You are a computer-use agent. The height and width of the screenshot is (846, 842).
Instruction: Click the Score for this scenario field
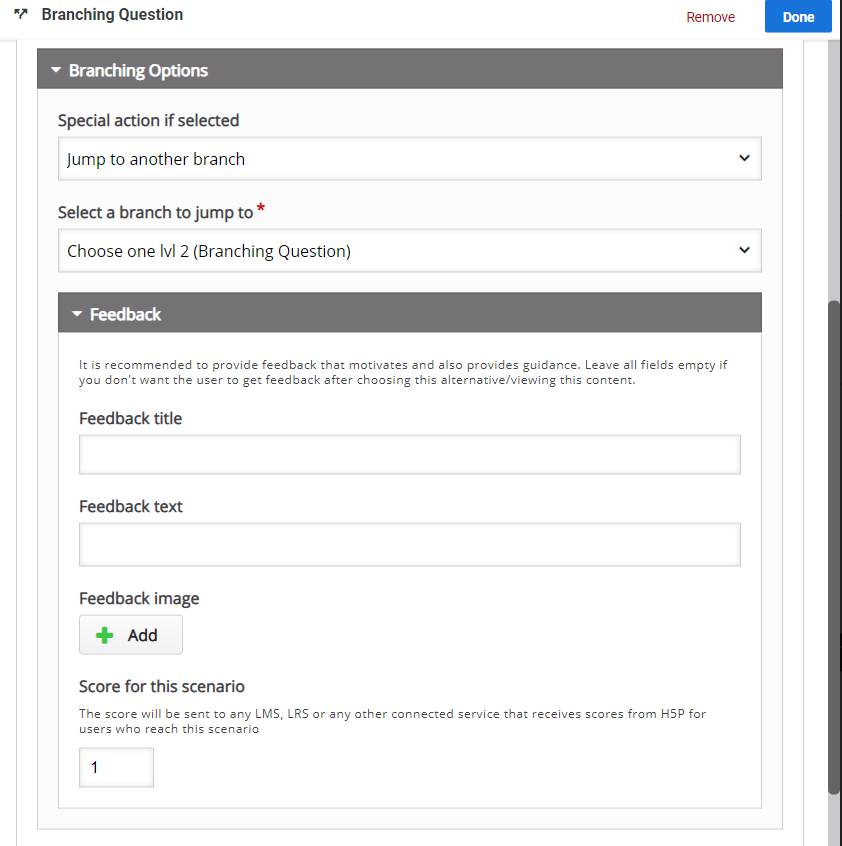117,767
